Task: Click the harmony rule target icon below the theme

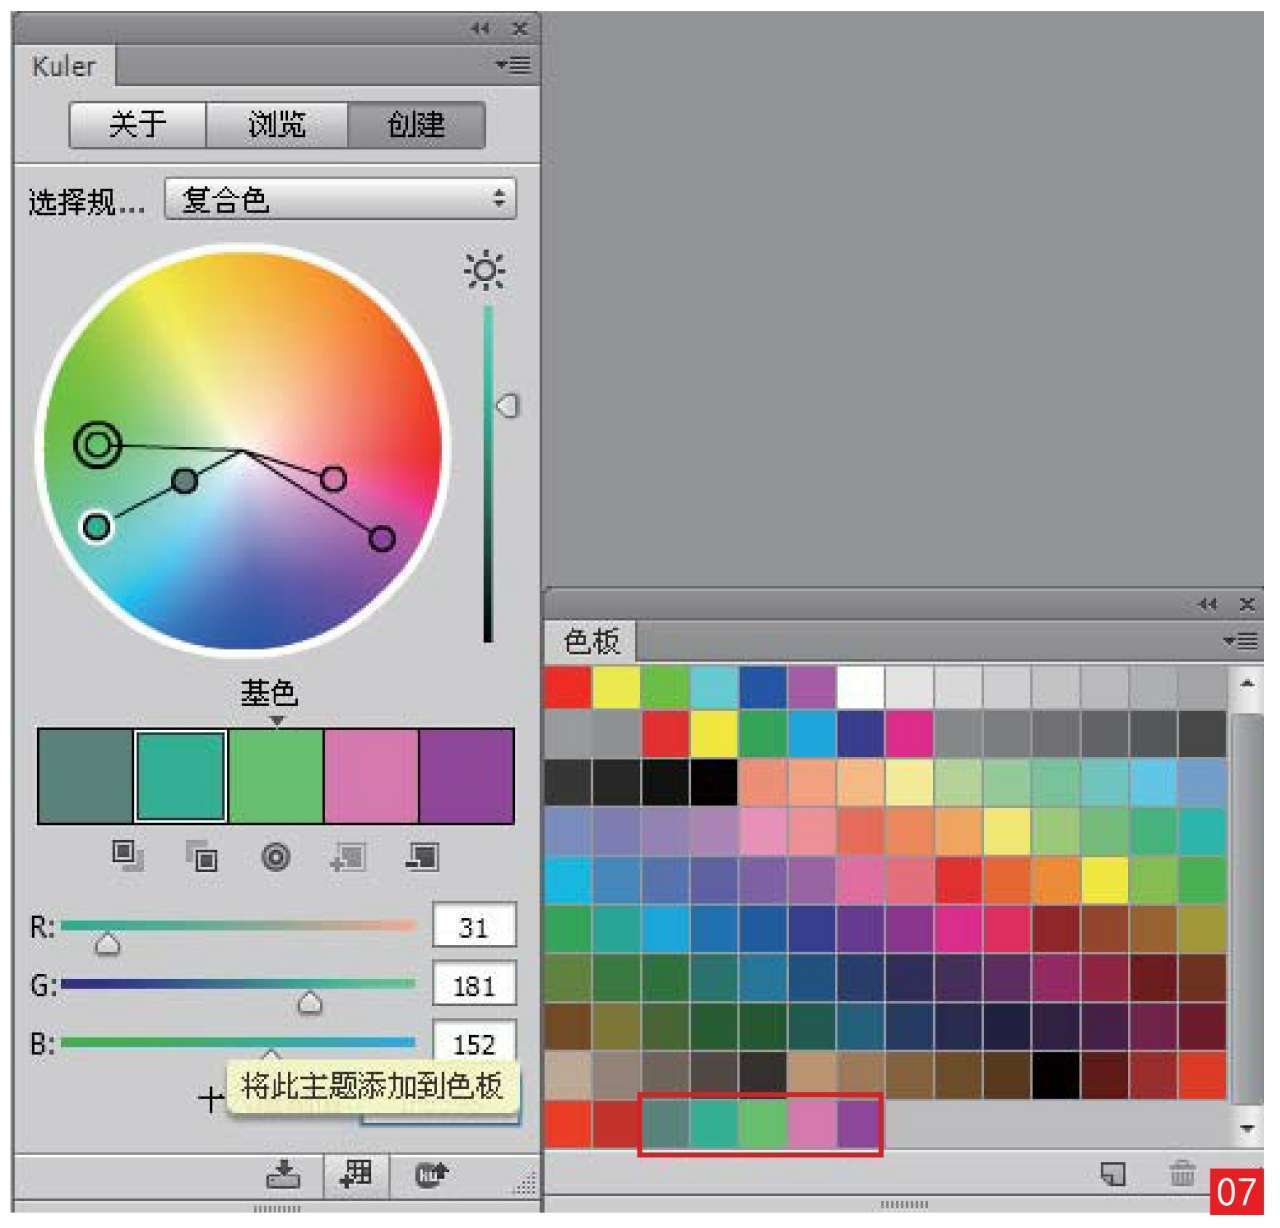Action: tap(276, 857)
